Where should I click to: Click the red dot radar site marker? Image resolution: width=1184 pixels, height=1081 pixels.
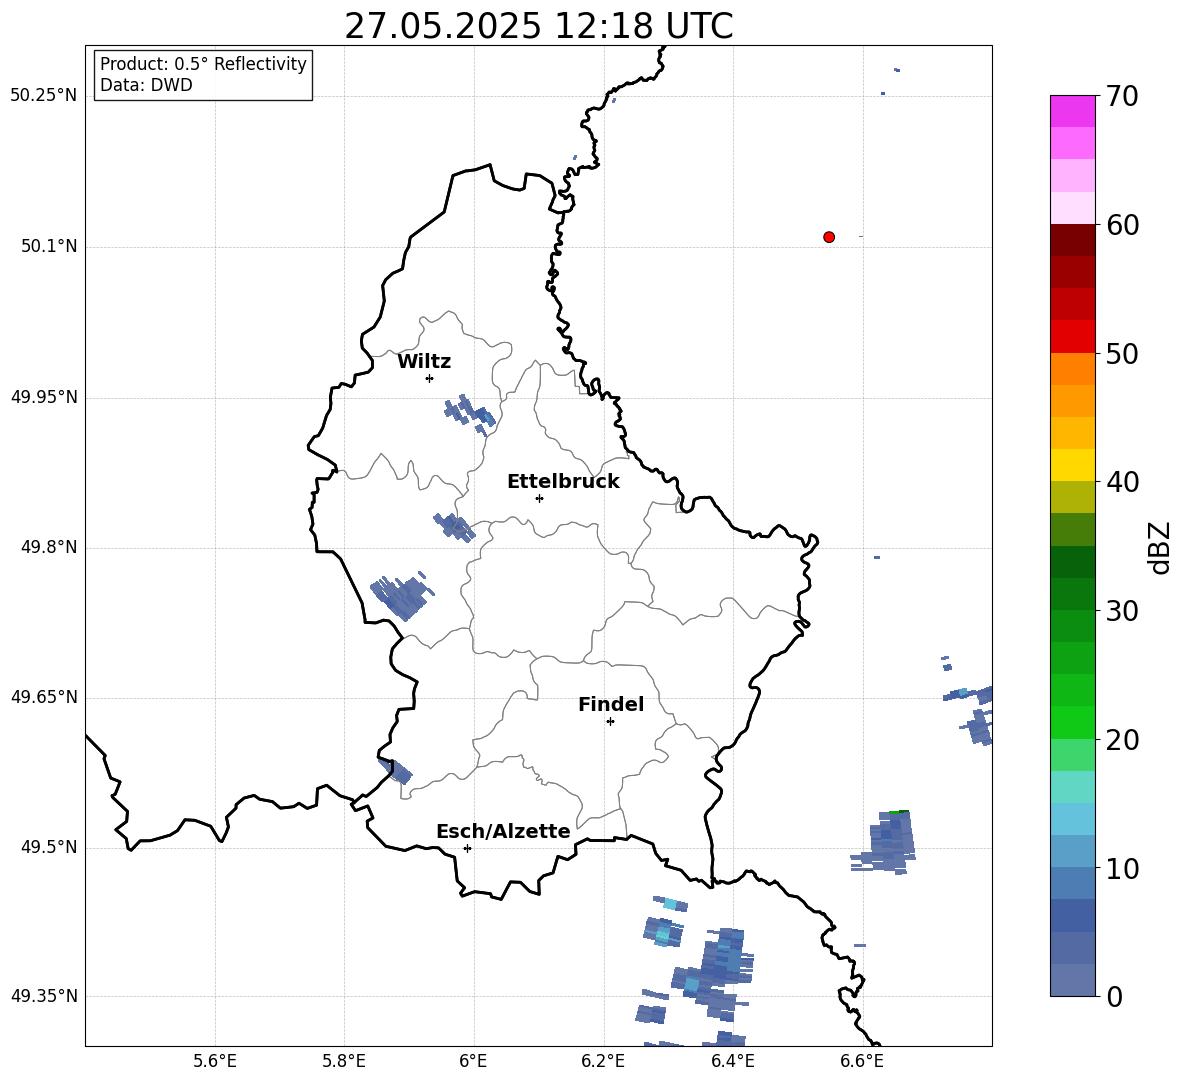829,237
